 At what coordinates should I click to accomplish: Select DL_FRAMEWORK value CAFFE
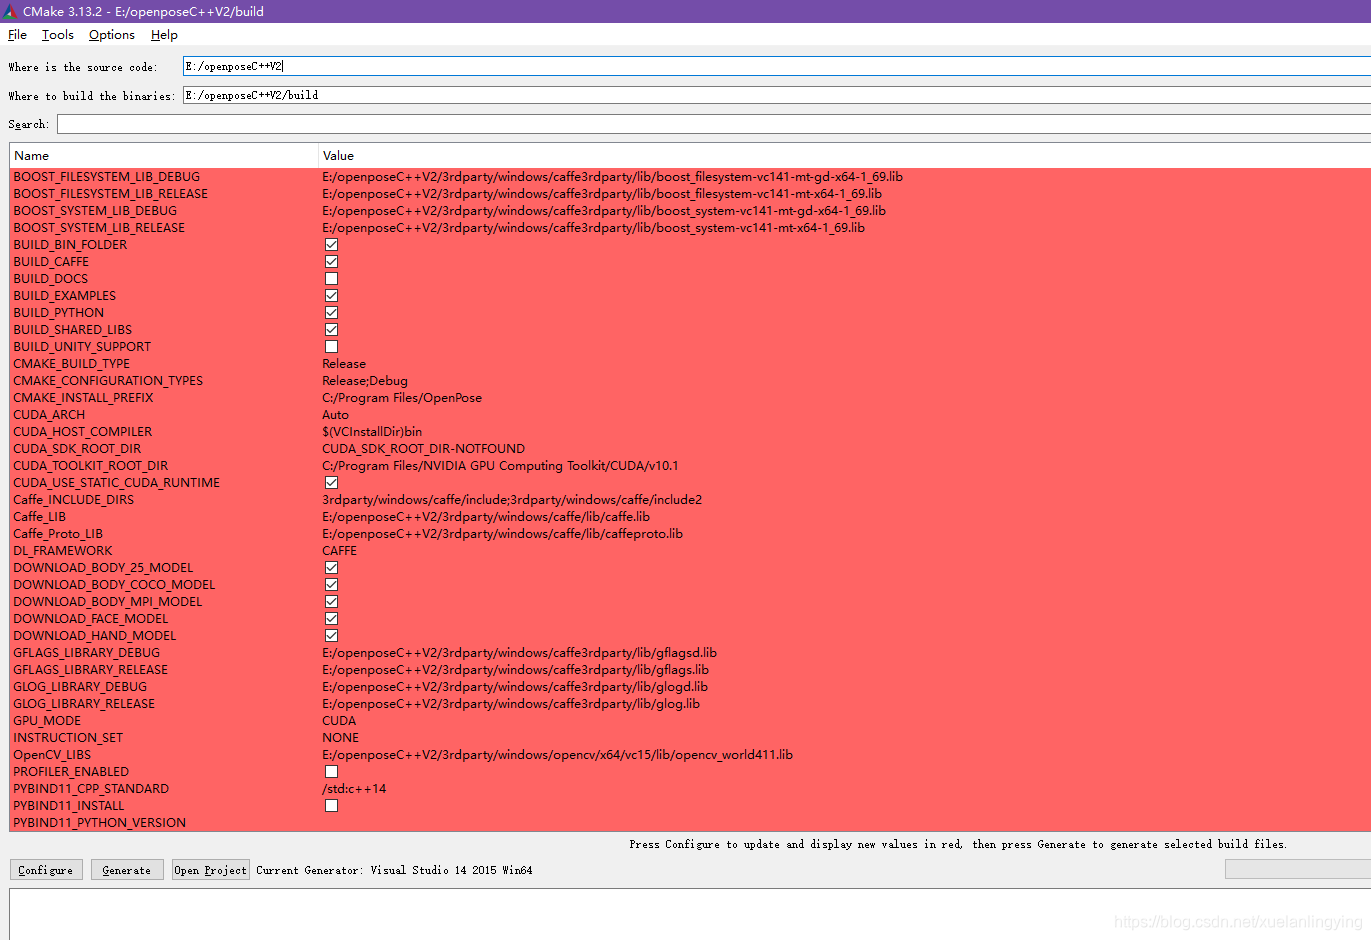click(340, 551)
